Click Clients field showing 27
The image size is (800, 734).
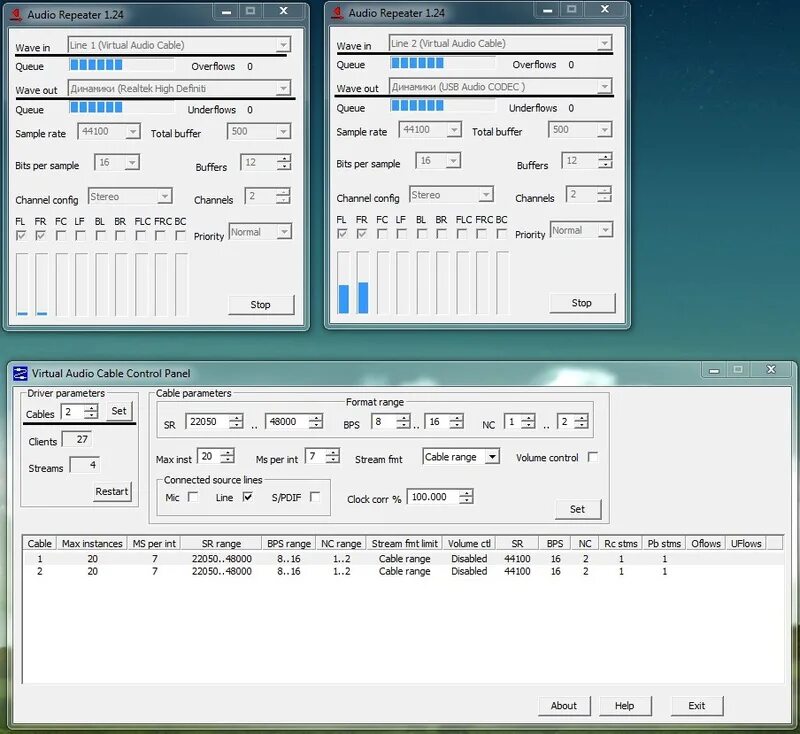[x=77, y=439]
